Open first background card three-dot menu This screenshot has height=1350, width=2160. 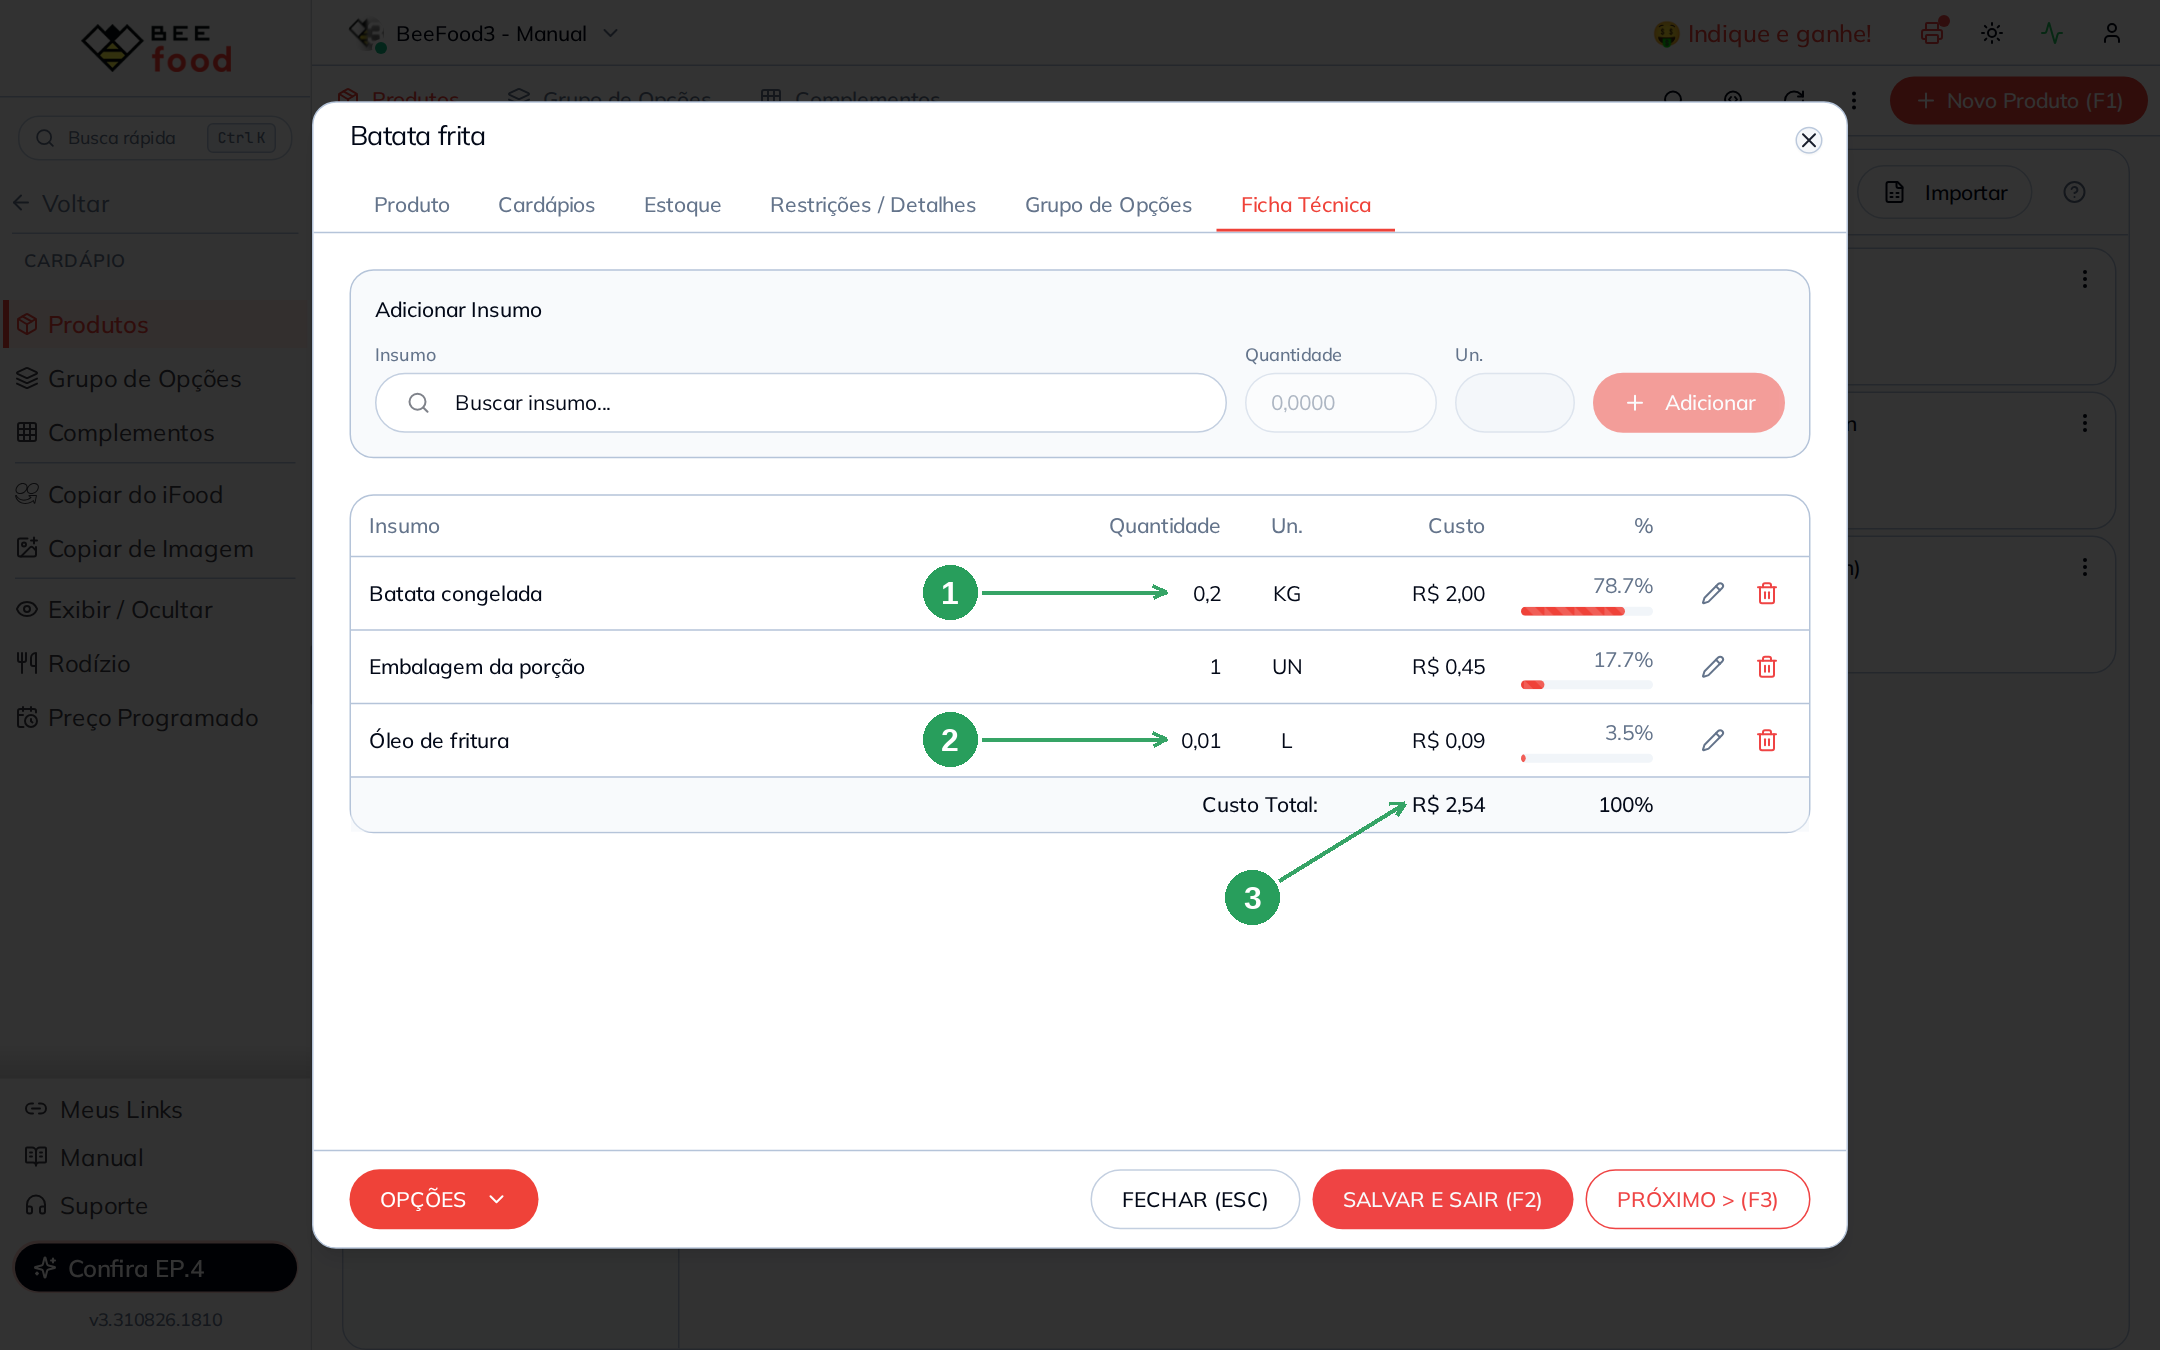pos(2085,279)
